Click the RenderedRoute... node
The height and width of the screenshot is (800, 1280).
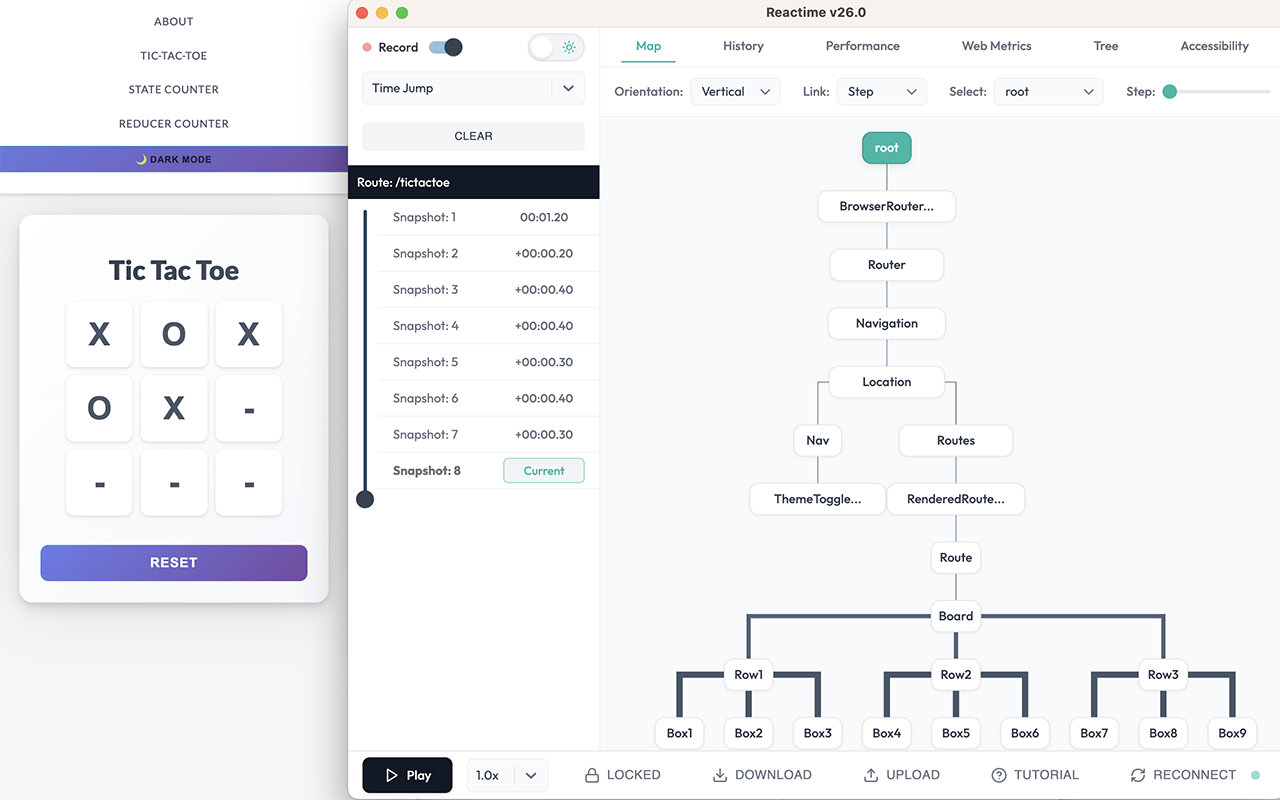(956, 499)
